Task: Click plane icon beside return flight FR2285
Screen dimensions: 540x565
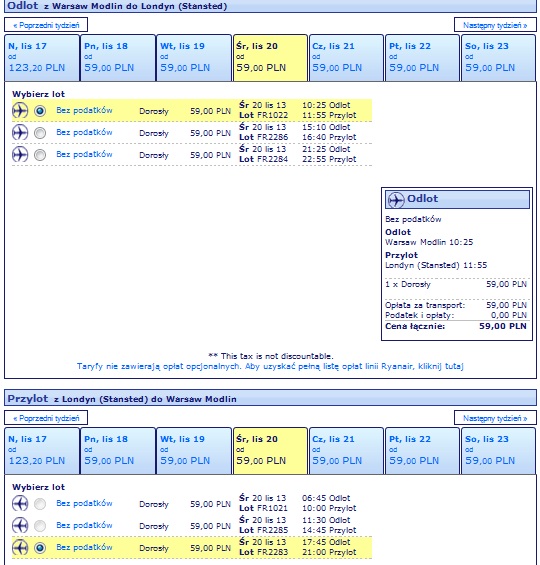Action: pos(20,525)
